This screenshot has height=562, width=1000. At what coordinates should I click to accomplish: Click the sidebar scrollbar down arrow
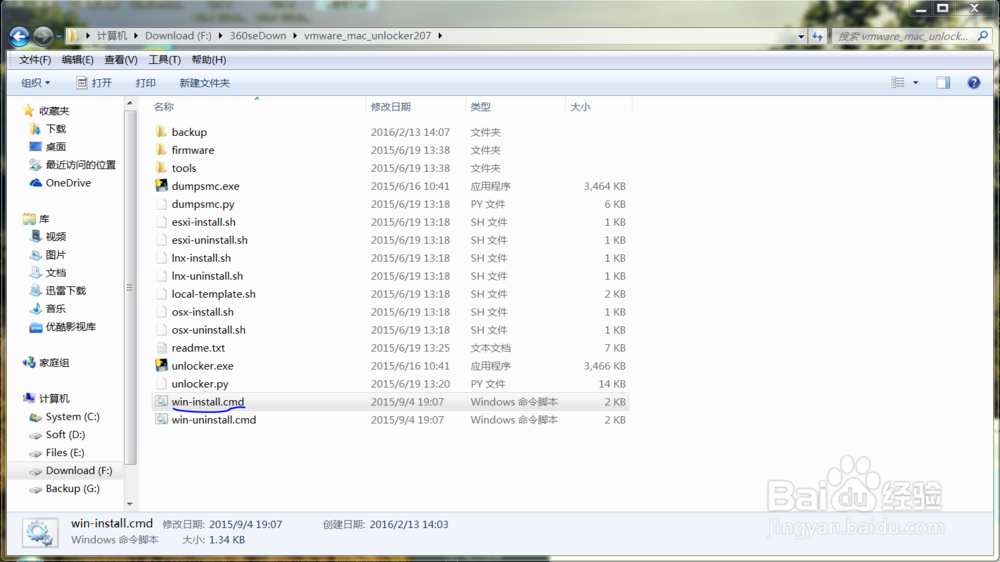tap(130, 504)
